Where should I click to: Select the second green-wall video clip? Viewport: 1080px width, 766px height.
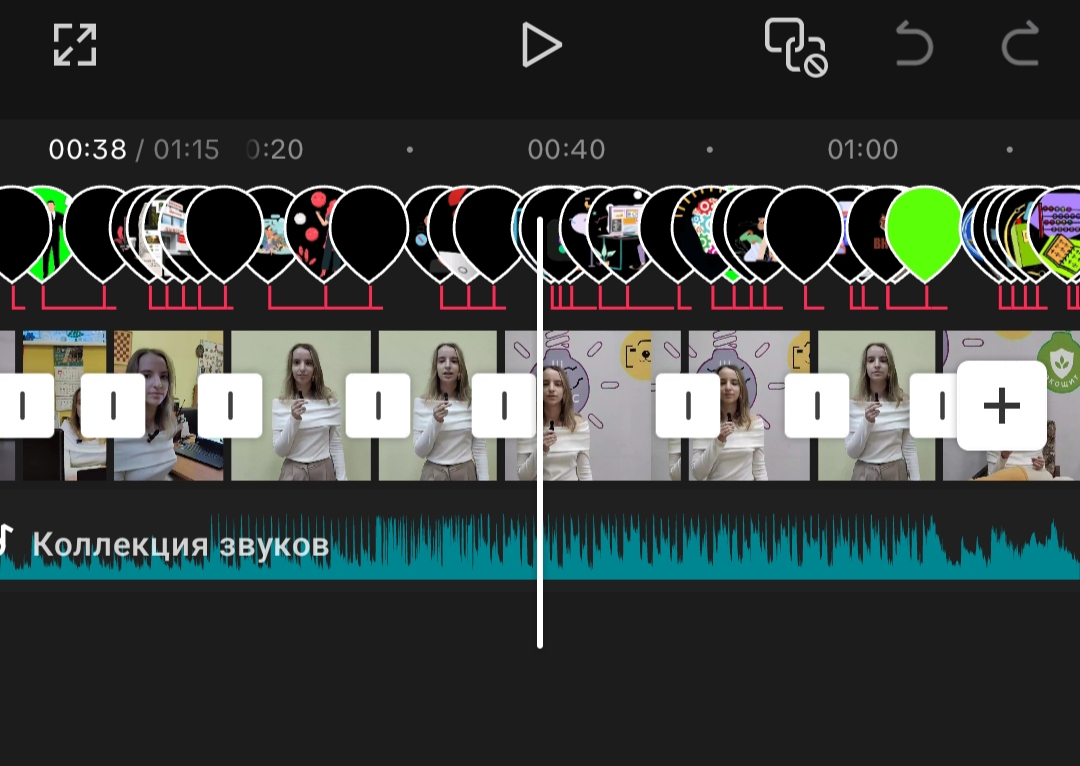point(437,406)
